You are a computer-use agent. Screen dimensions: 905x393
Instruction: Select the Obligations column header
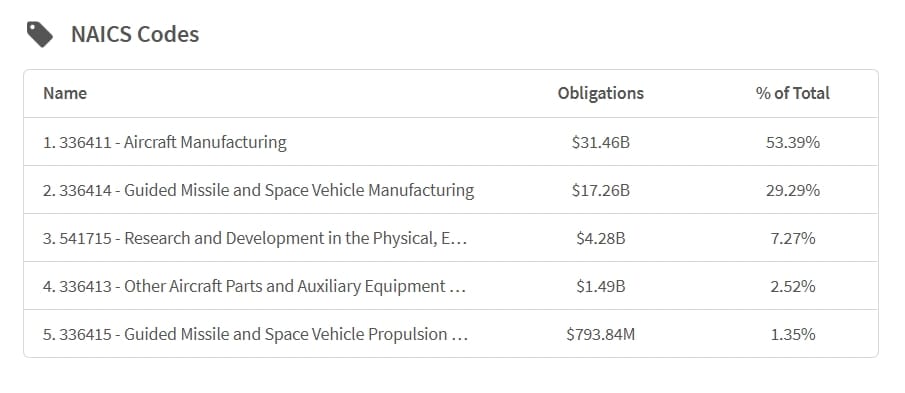click(601, 93)
